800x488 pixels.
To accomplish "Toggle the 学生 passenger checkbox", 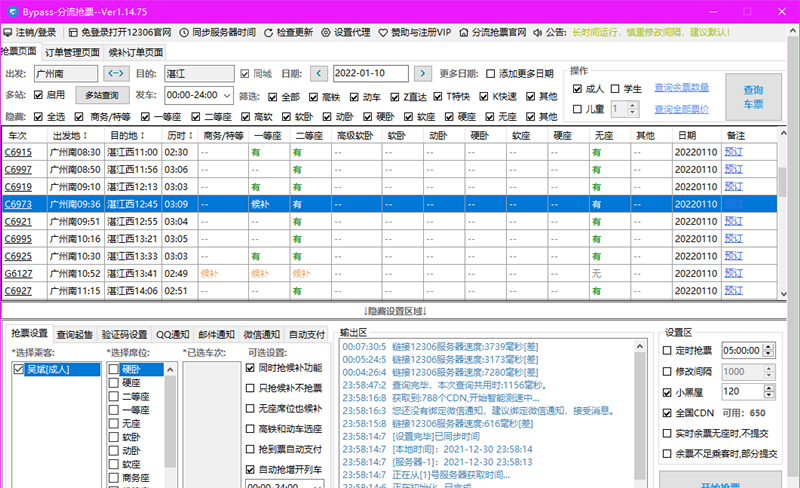I will (x=615, y=89).
